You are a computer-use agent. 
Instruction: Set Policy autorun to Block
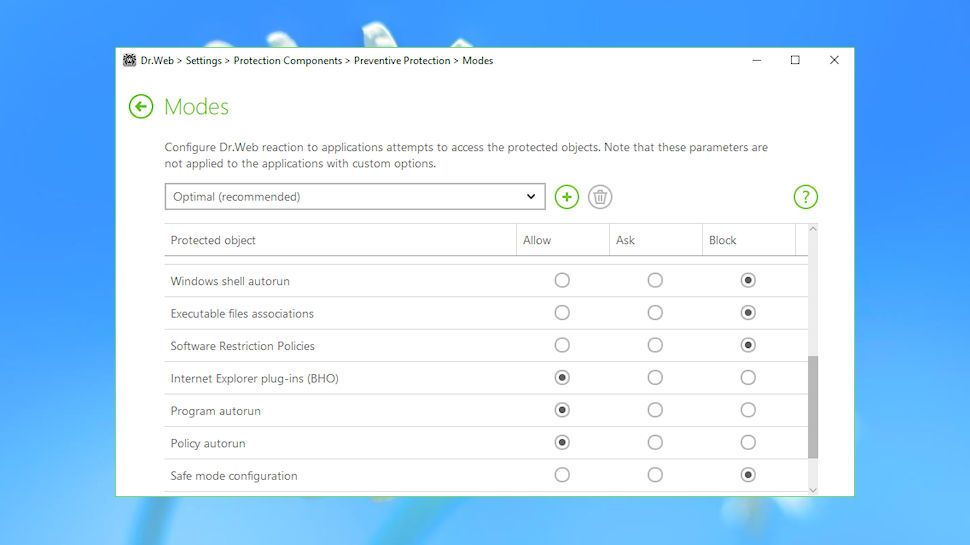tap(748, 442)
